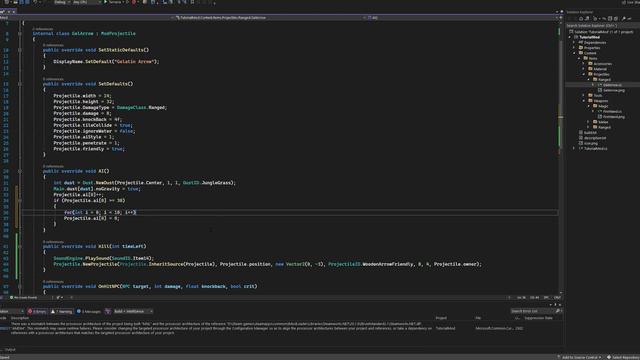The width and height of the screenshot is (640, 360).
Task: Click Select Repository in status bar
Action: [623, 357]
